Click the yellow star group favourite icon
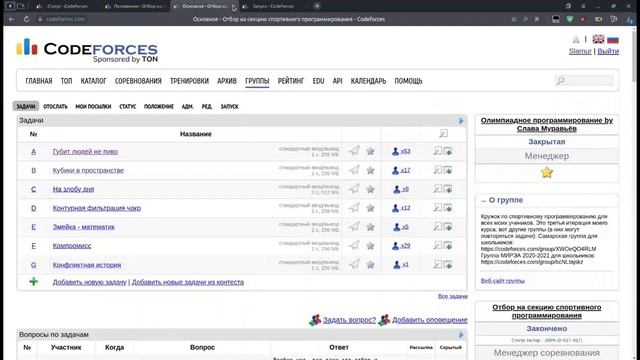The height and width of the screenshot is (360, 640). click(547, 173)
